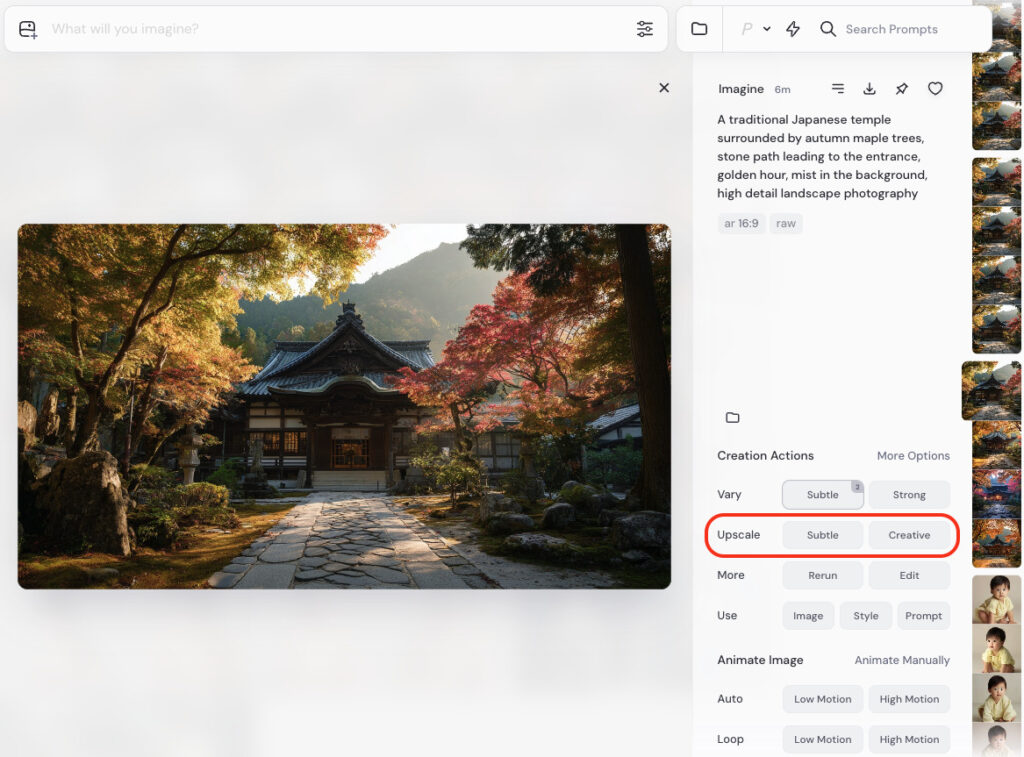The height and width of the screenshot is (757, 1024).
Task: Click the folder icon above Creation Actions
Action: click(x=732, y=417)
